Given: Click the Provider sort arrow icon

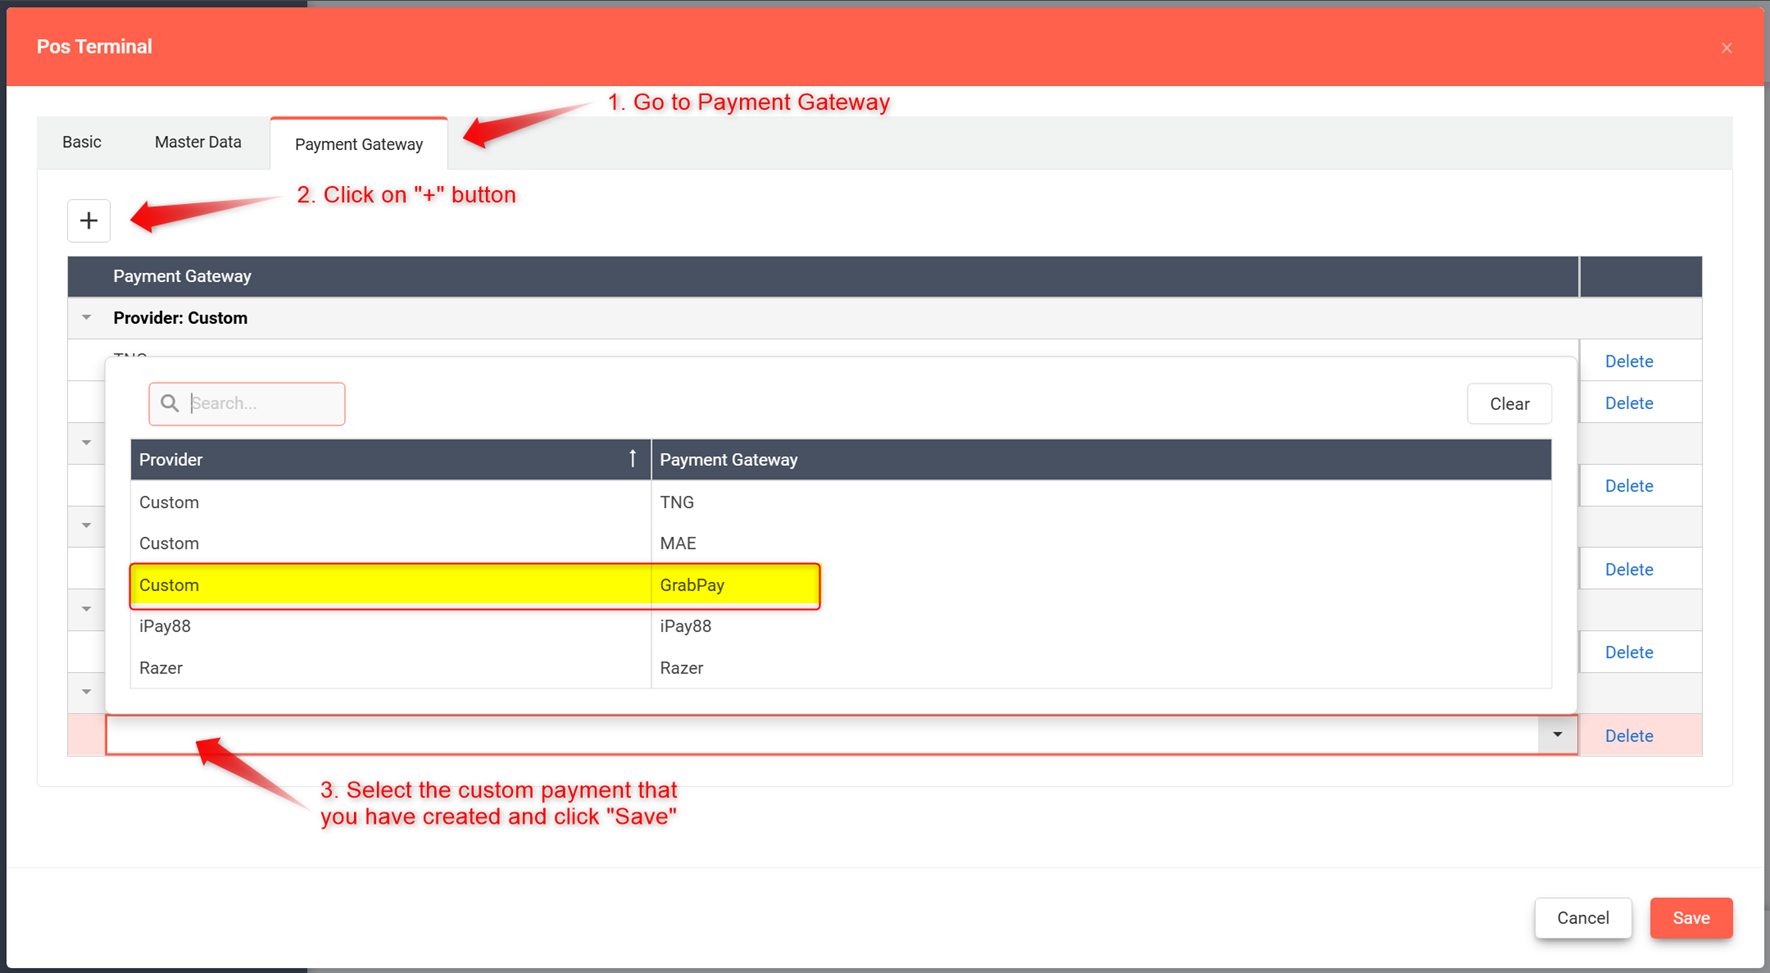Looking at the screenshot, I should tap(632, 458).
